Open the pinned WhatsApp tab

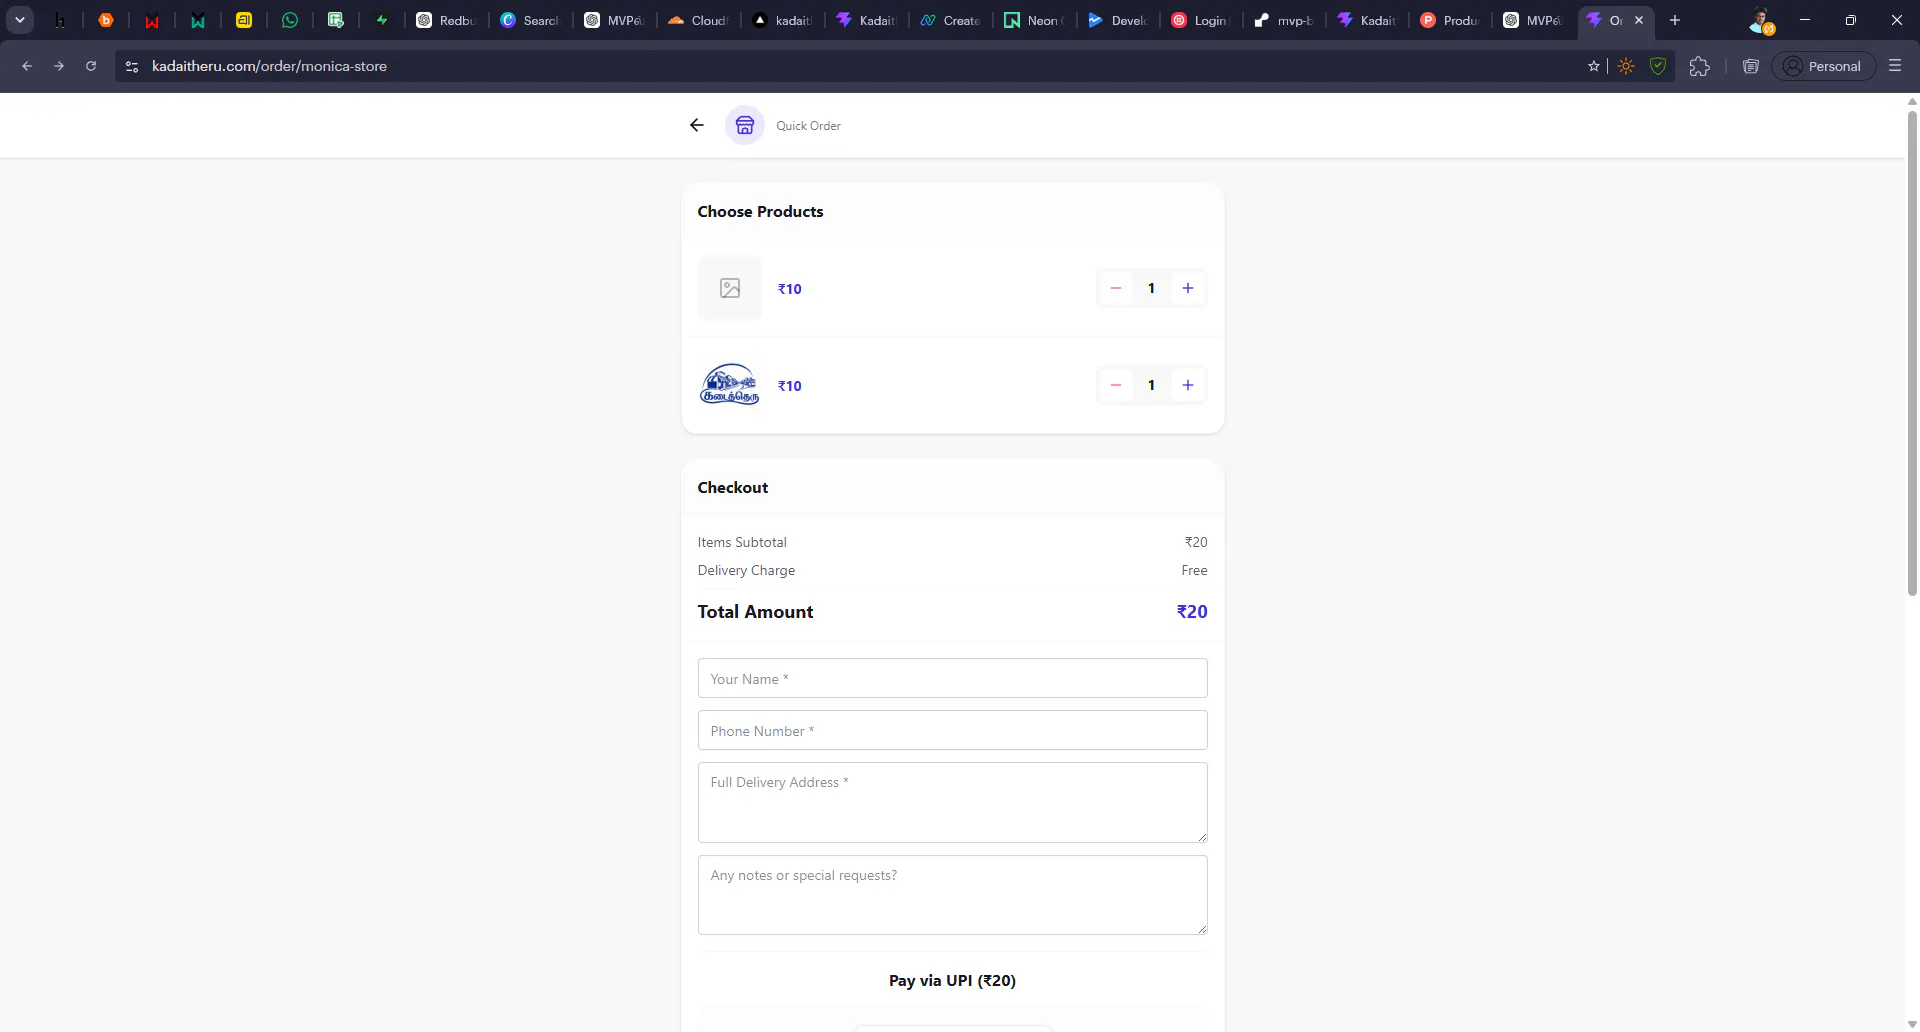[290, 20]
